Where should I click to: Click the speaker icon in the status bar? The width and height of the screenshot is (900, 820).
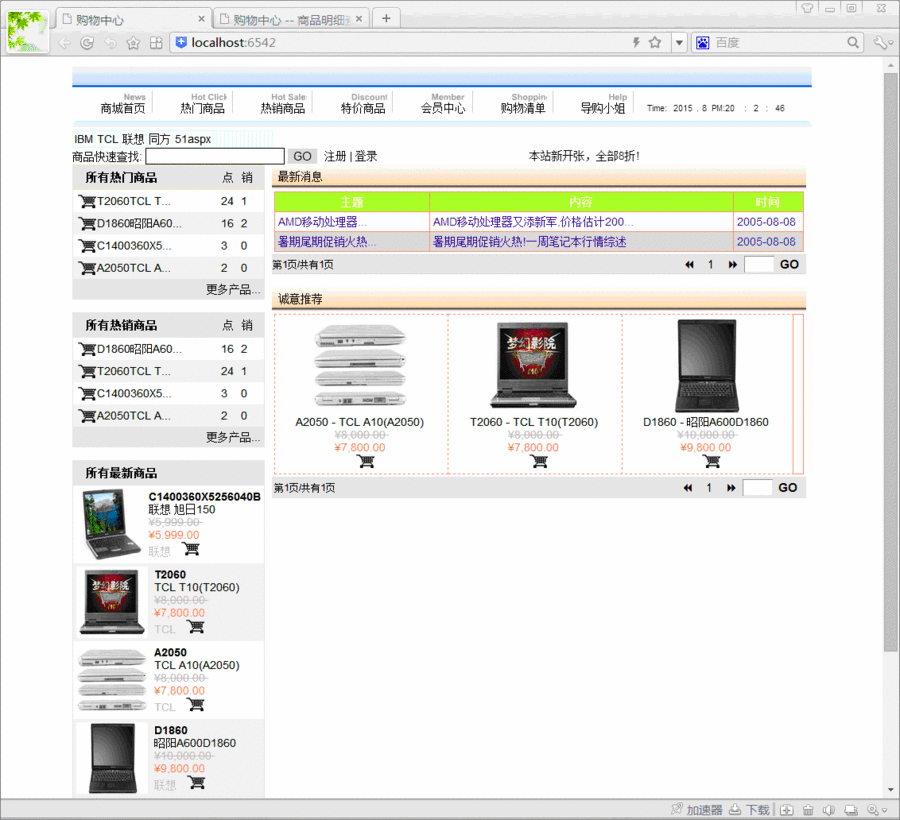pos(830,809)
